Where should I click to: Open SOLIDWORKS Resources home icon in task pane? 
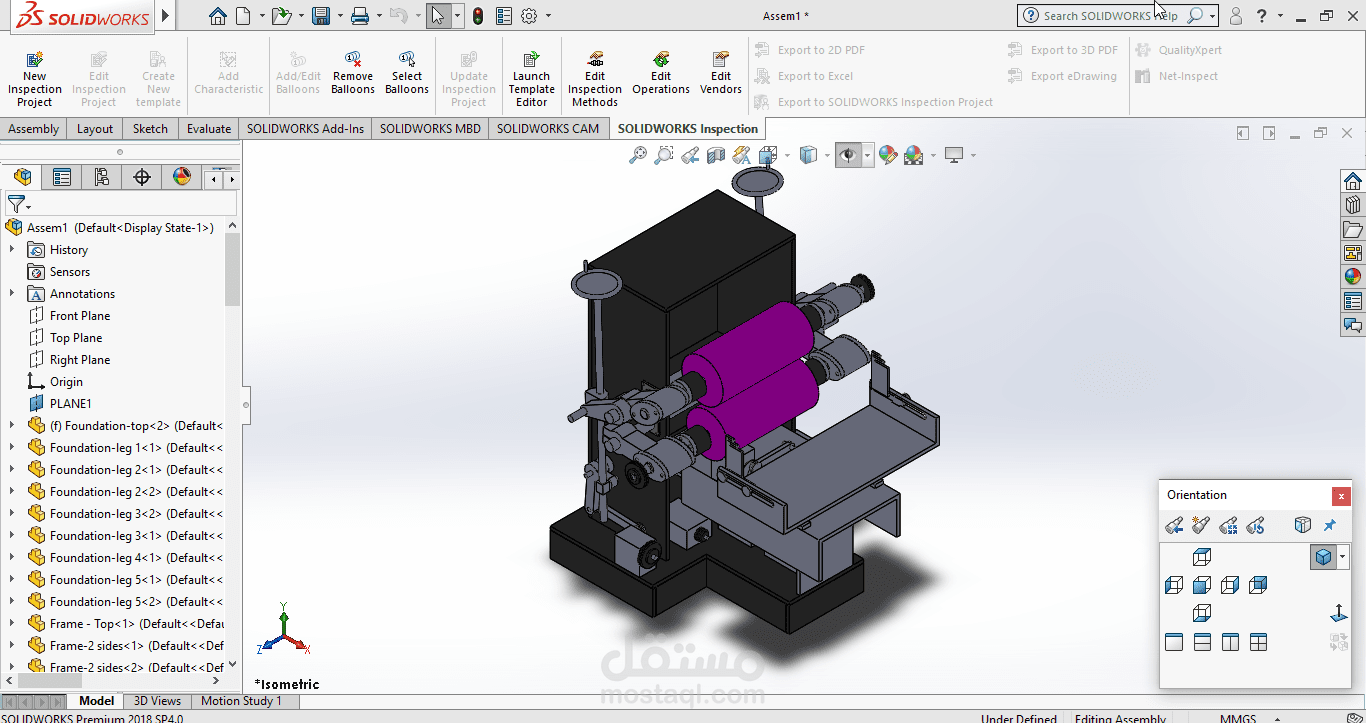point(1353,181)
